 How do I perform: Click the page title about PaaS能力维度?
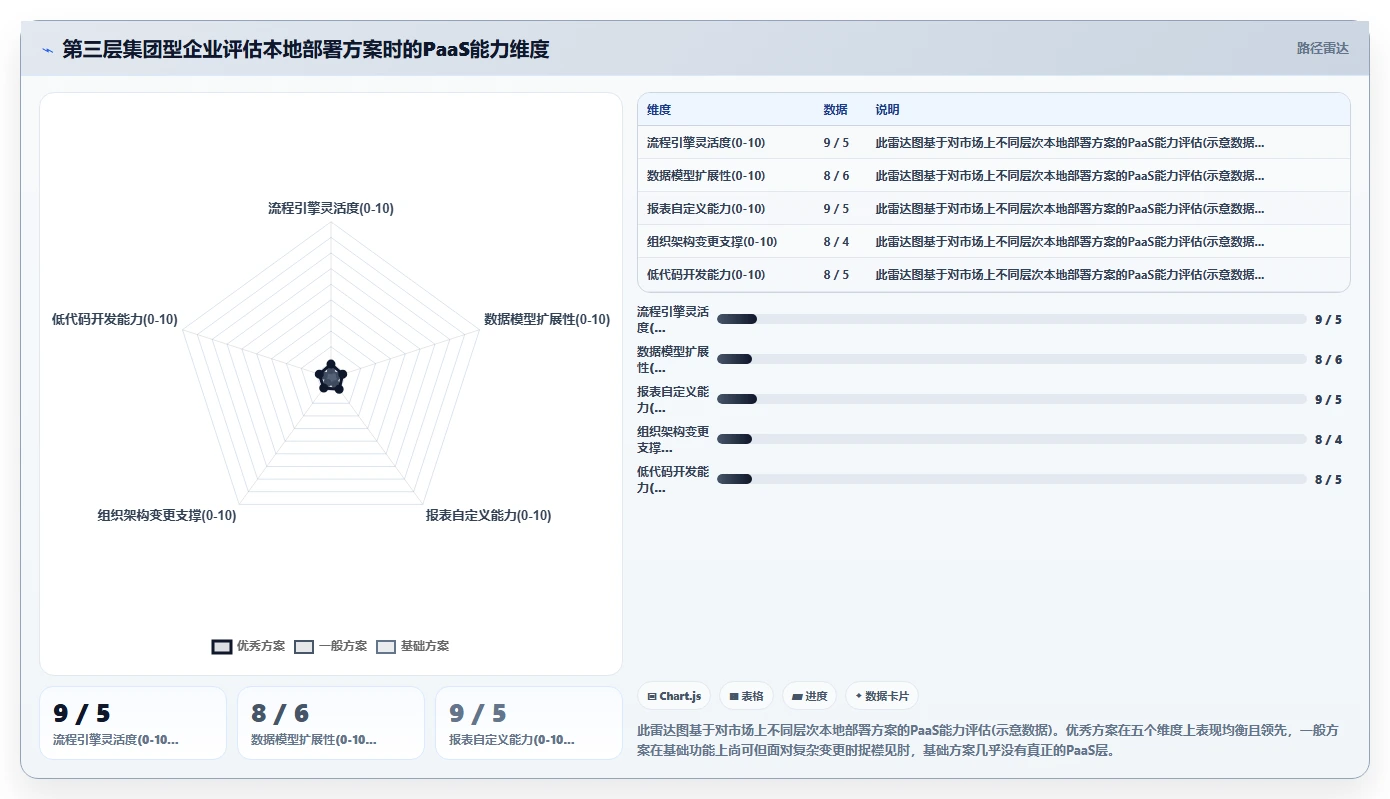coord(306,49)
